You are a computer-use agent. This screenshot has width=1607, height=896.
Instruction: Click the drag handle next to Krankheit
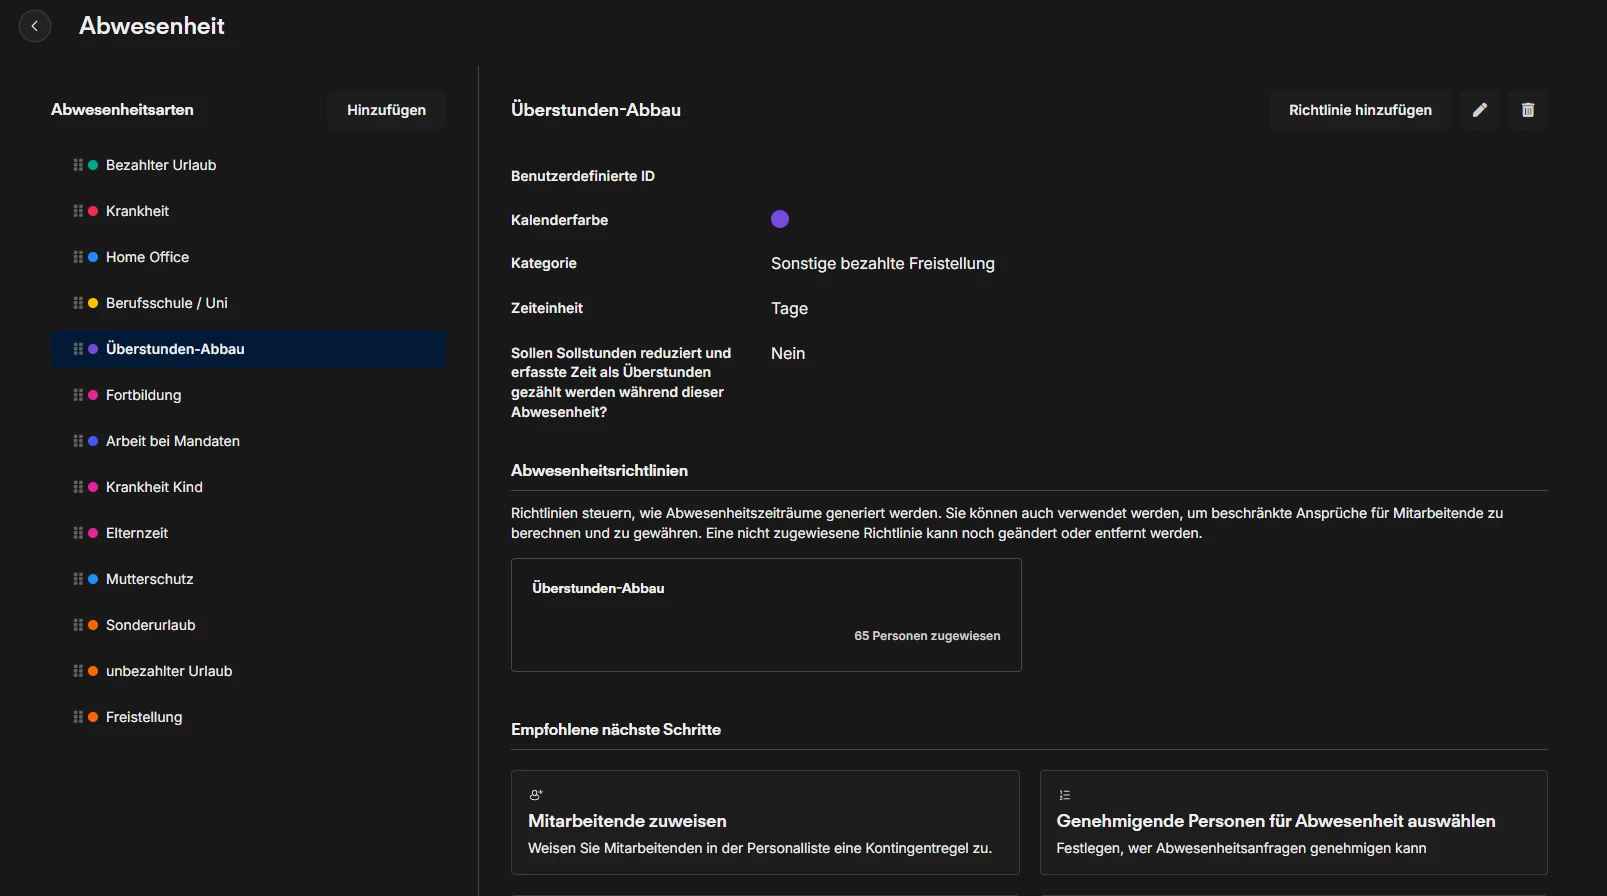[x=78, y=211]
